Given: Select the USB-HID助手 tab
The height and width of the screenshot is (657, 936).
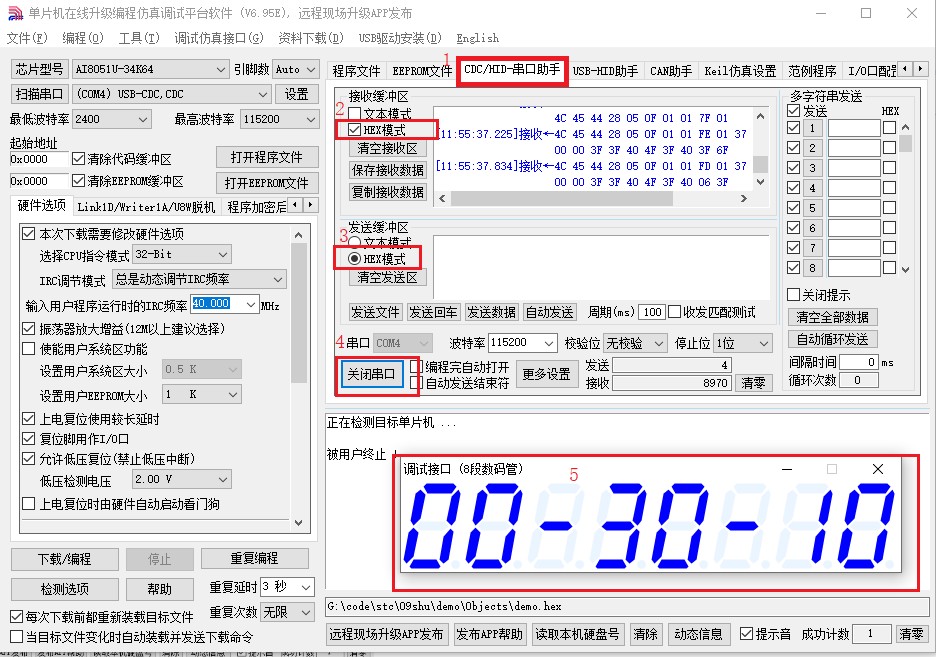Looking at the screenshot, I should 605,71.
